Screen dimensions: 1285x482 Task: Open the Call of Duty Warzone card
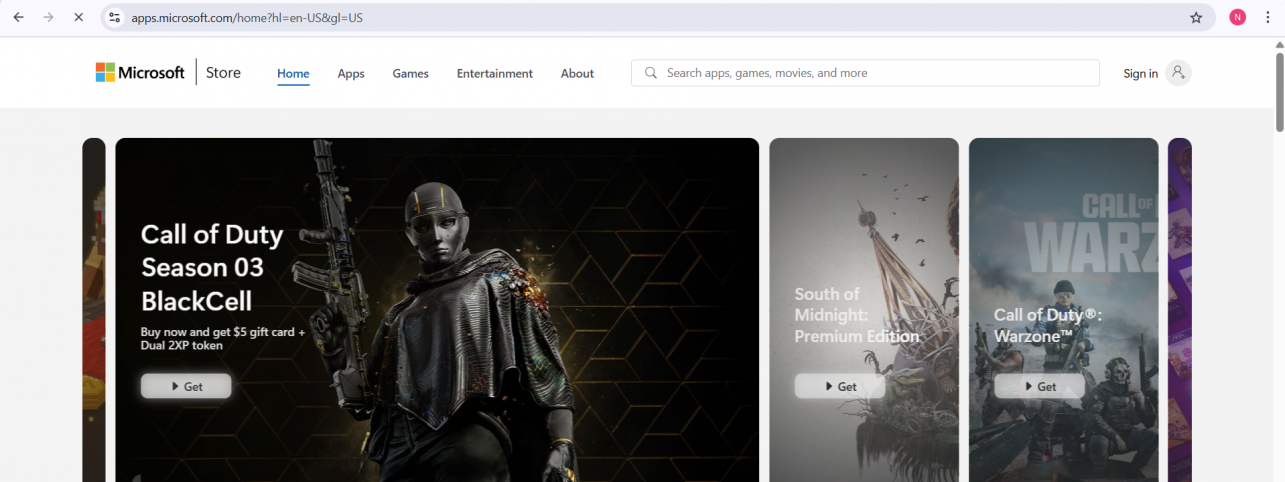1064,310
